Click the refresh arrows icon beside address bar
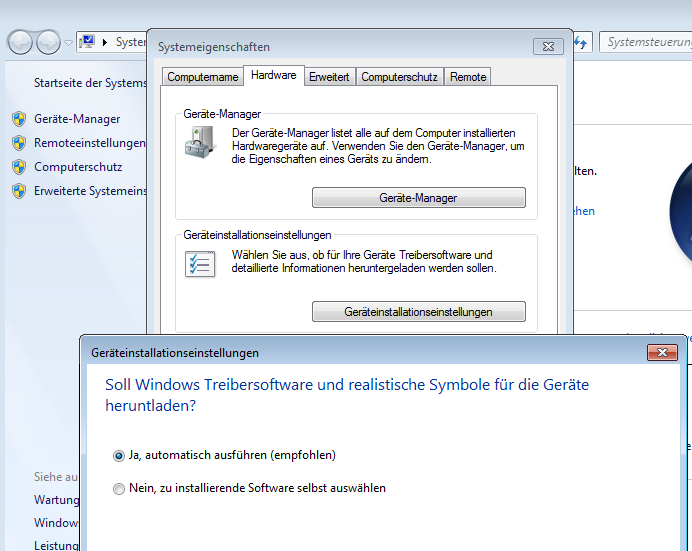Screen dimensions: 692x551 point(581,42)
